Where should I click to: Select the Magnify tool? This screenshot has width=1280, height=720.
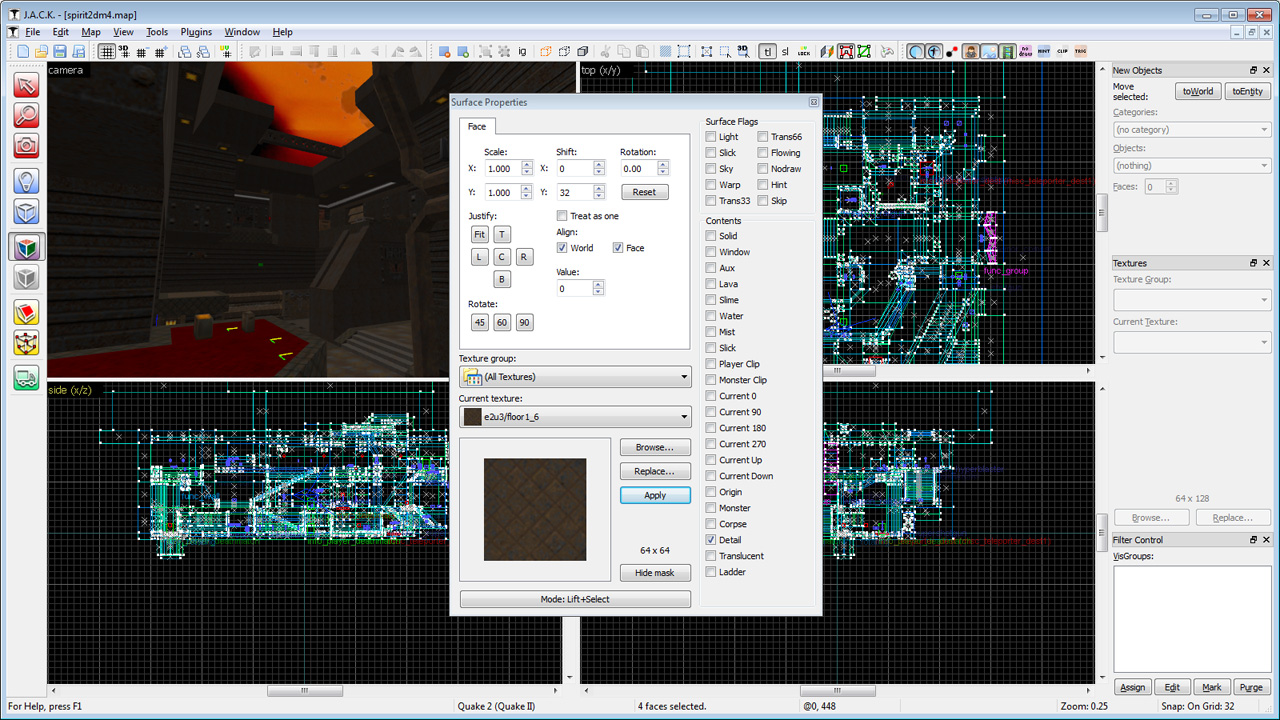[x=26, y=115]
